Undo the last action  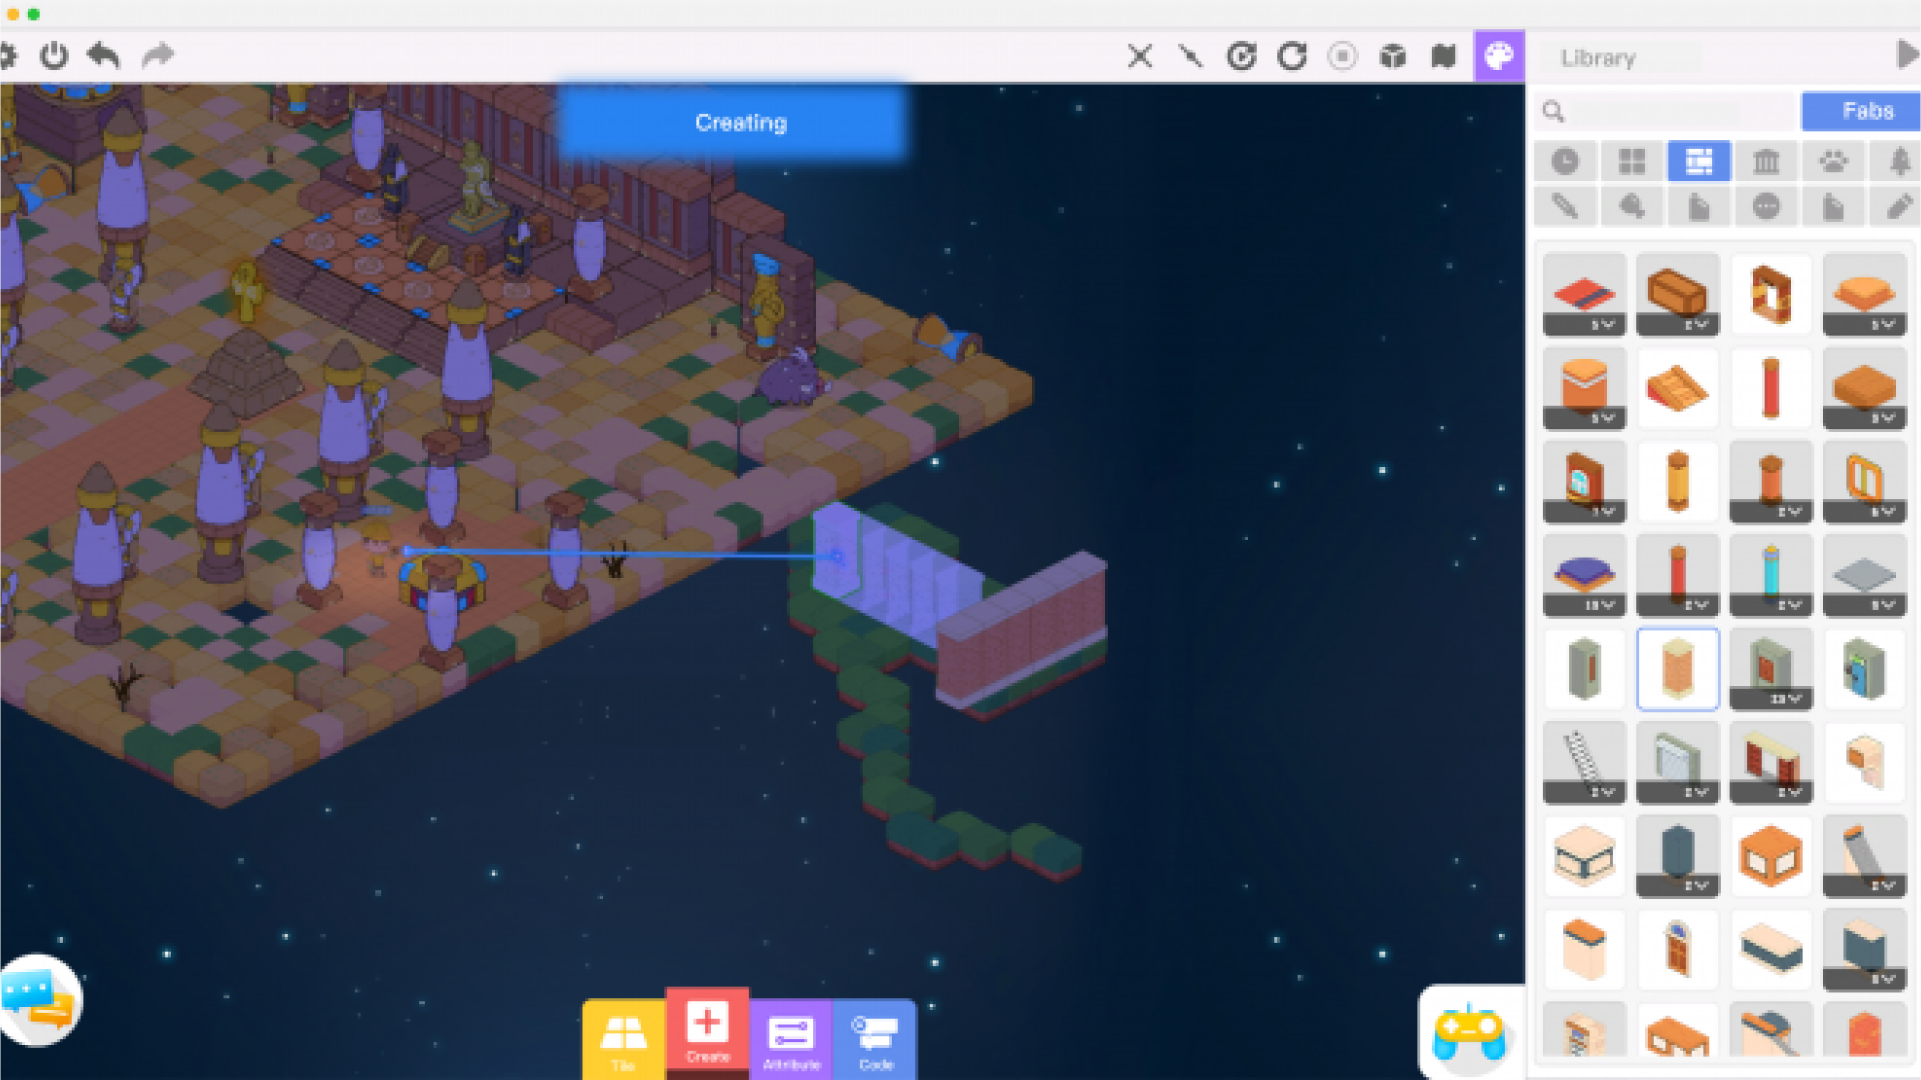point(104,56)
